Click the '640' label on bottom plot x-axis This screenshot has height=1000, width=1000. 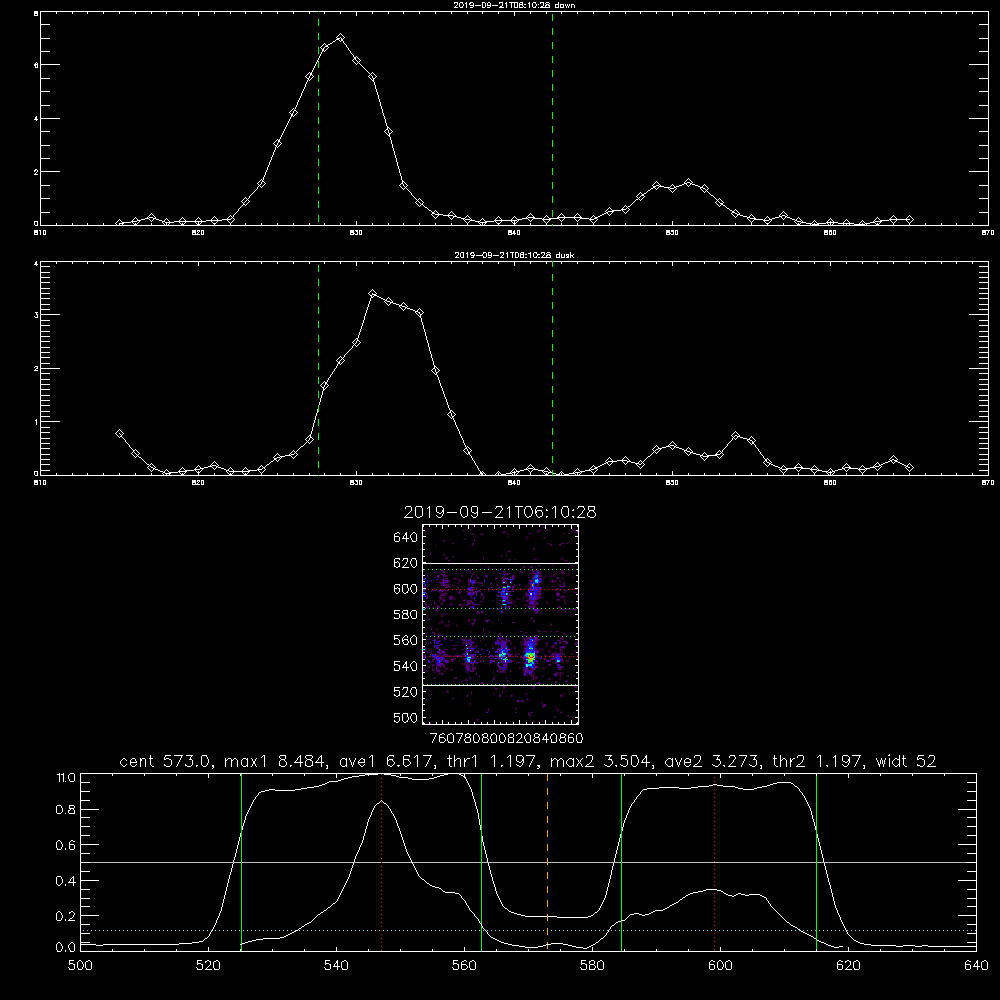(976, 966)
